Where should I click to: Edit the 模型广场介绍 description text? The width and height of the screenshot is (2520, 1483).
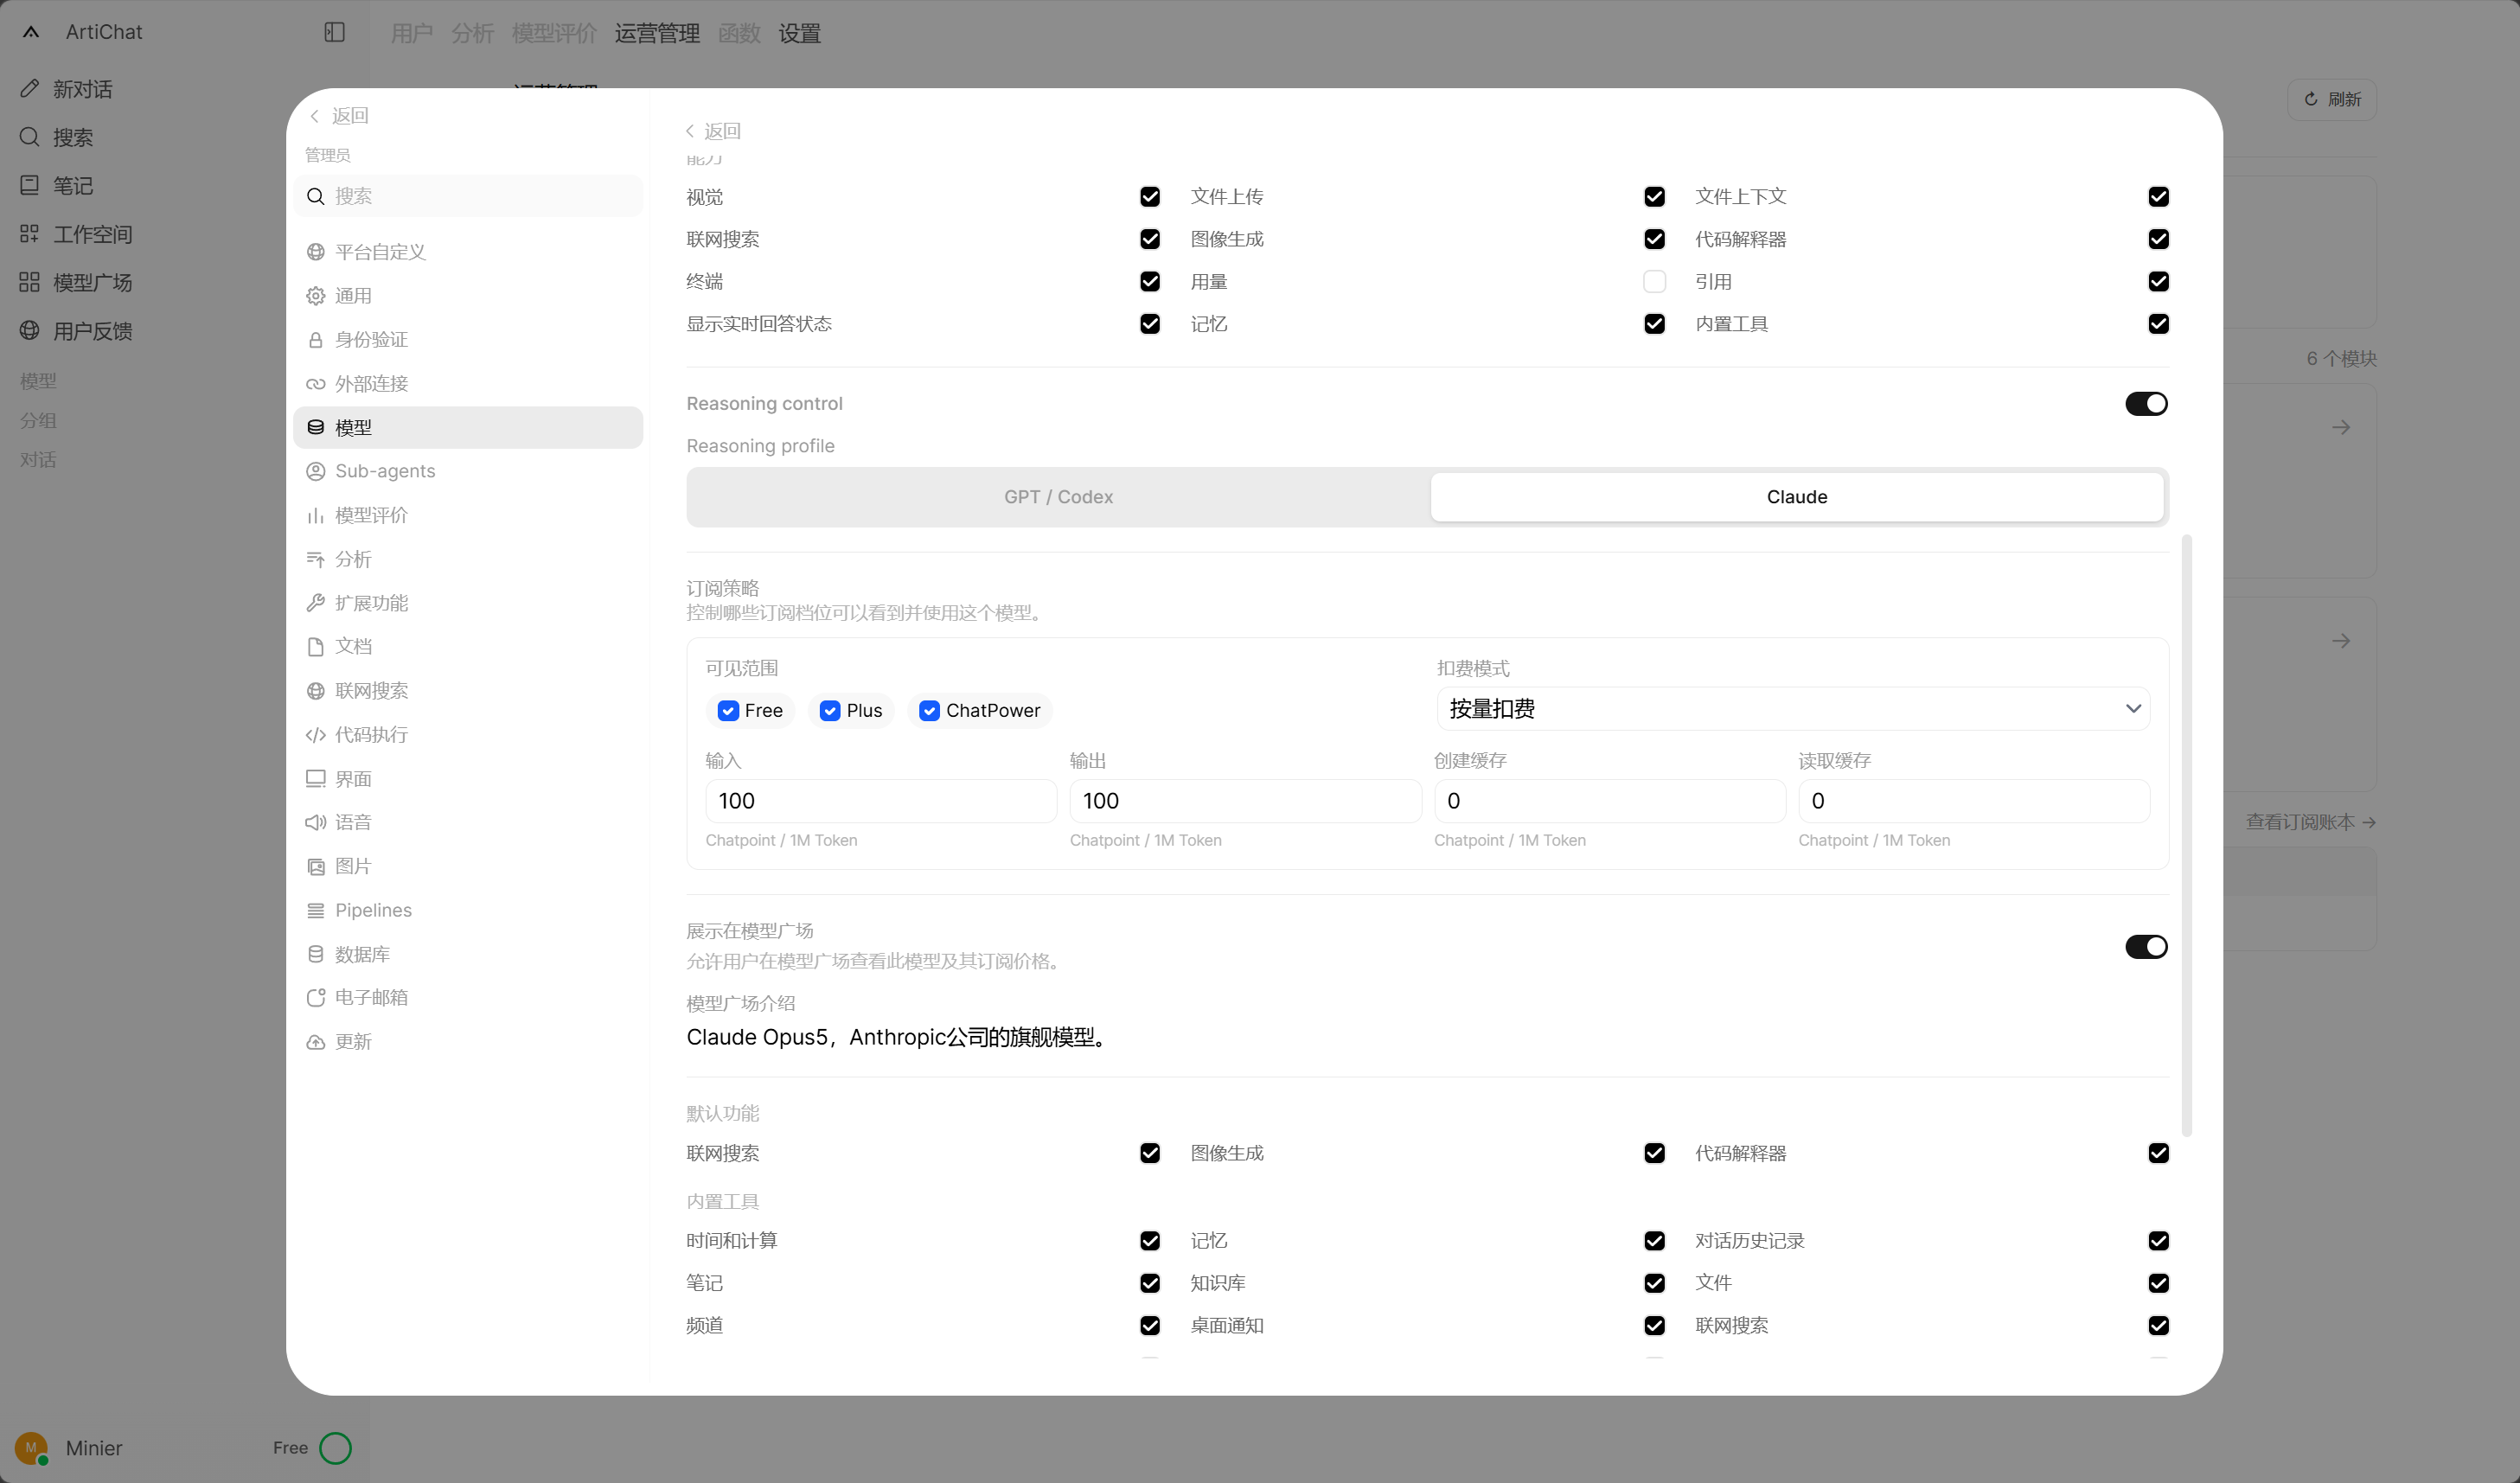click(x=1427, y=1038)
